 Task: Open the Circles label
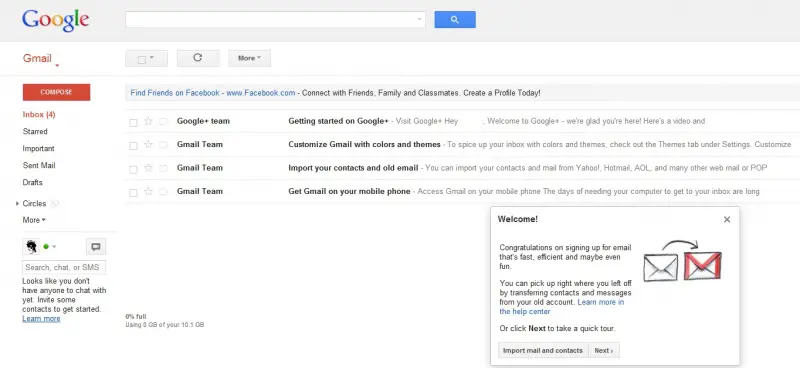[x=34, y=203]
